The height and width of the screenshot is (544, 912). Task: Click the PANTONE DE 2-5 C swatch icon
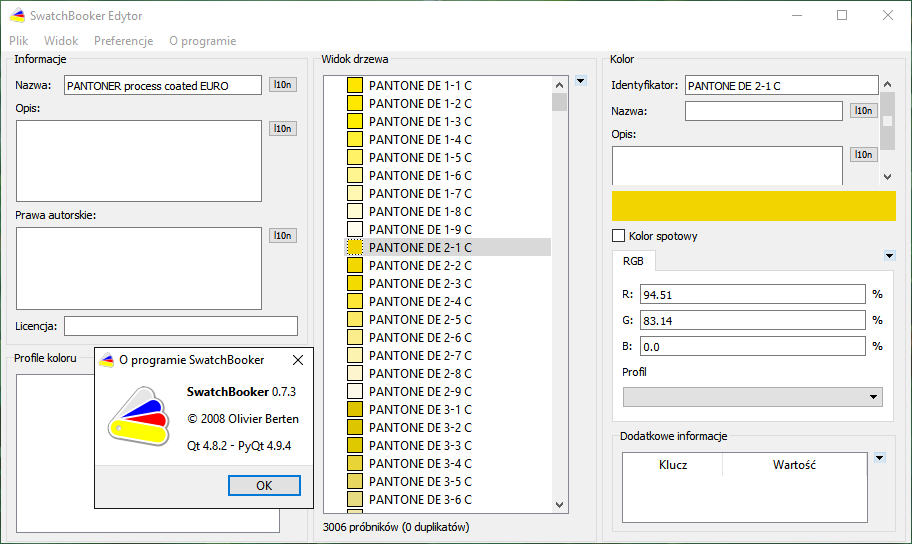355,320
